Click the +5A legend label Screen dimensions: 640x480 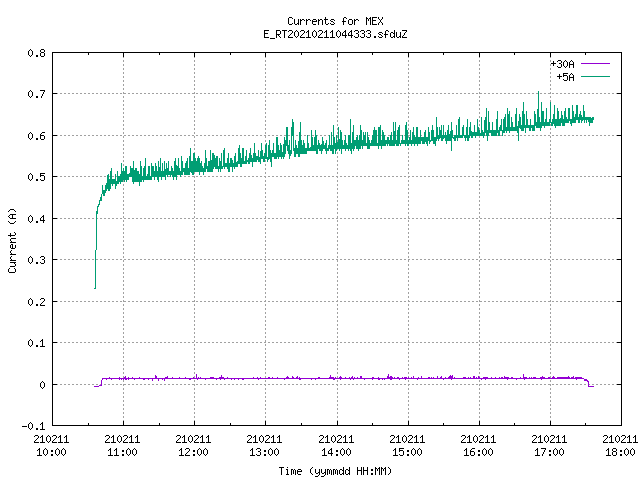pos(565,77)
